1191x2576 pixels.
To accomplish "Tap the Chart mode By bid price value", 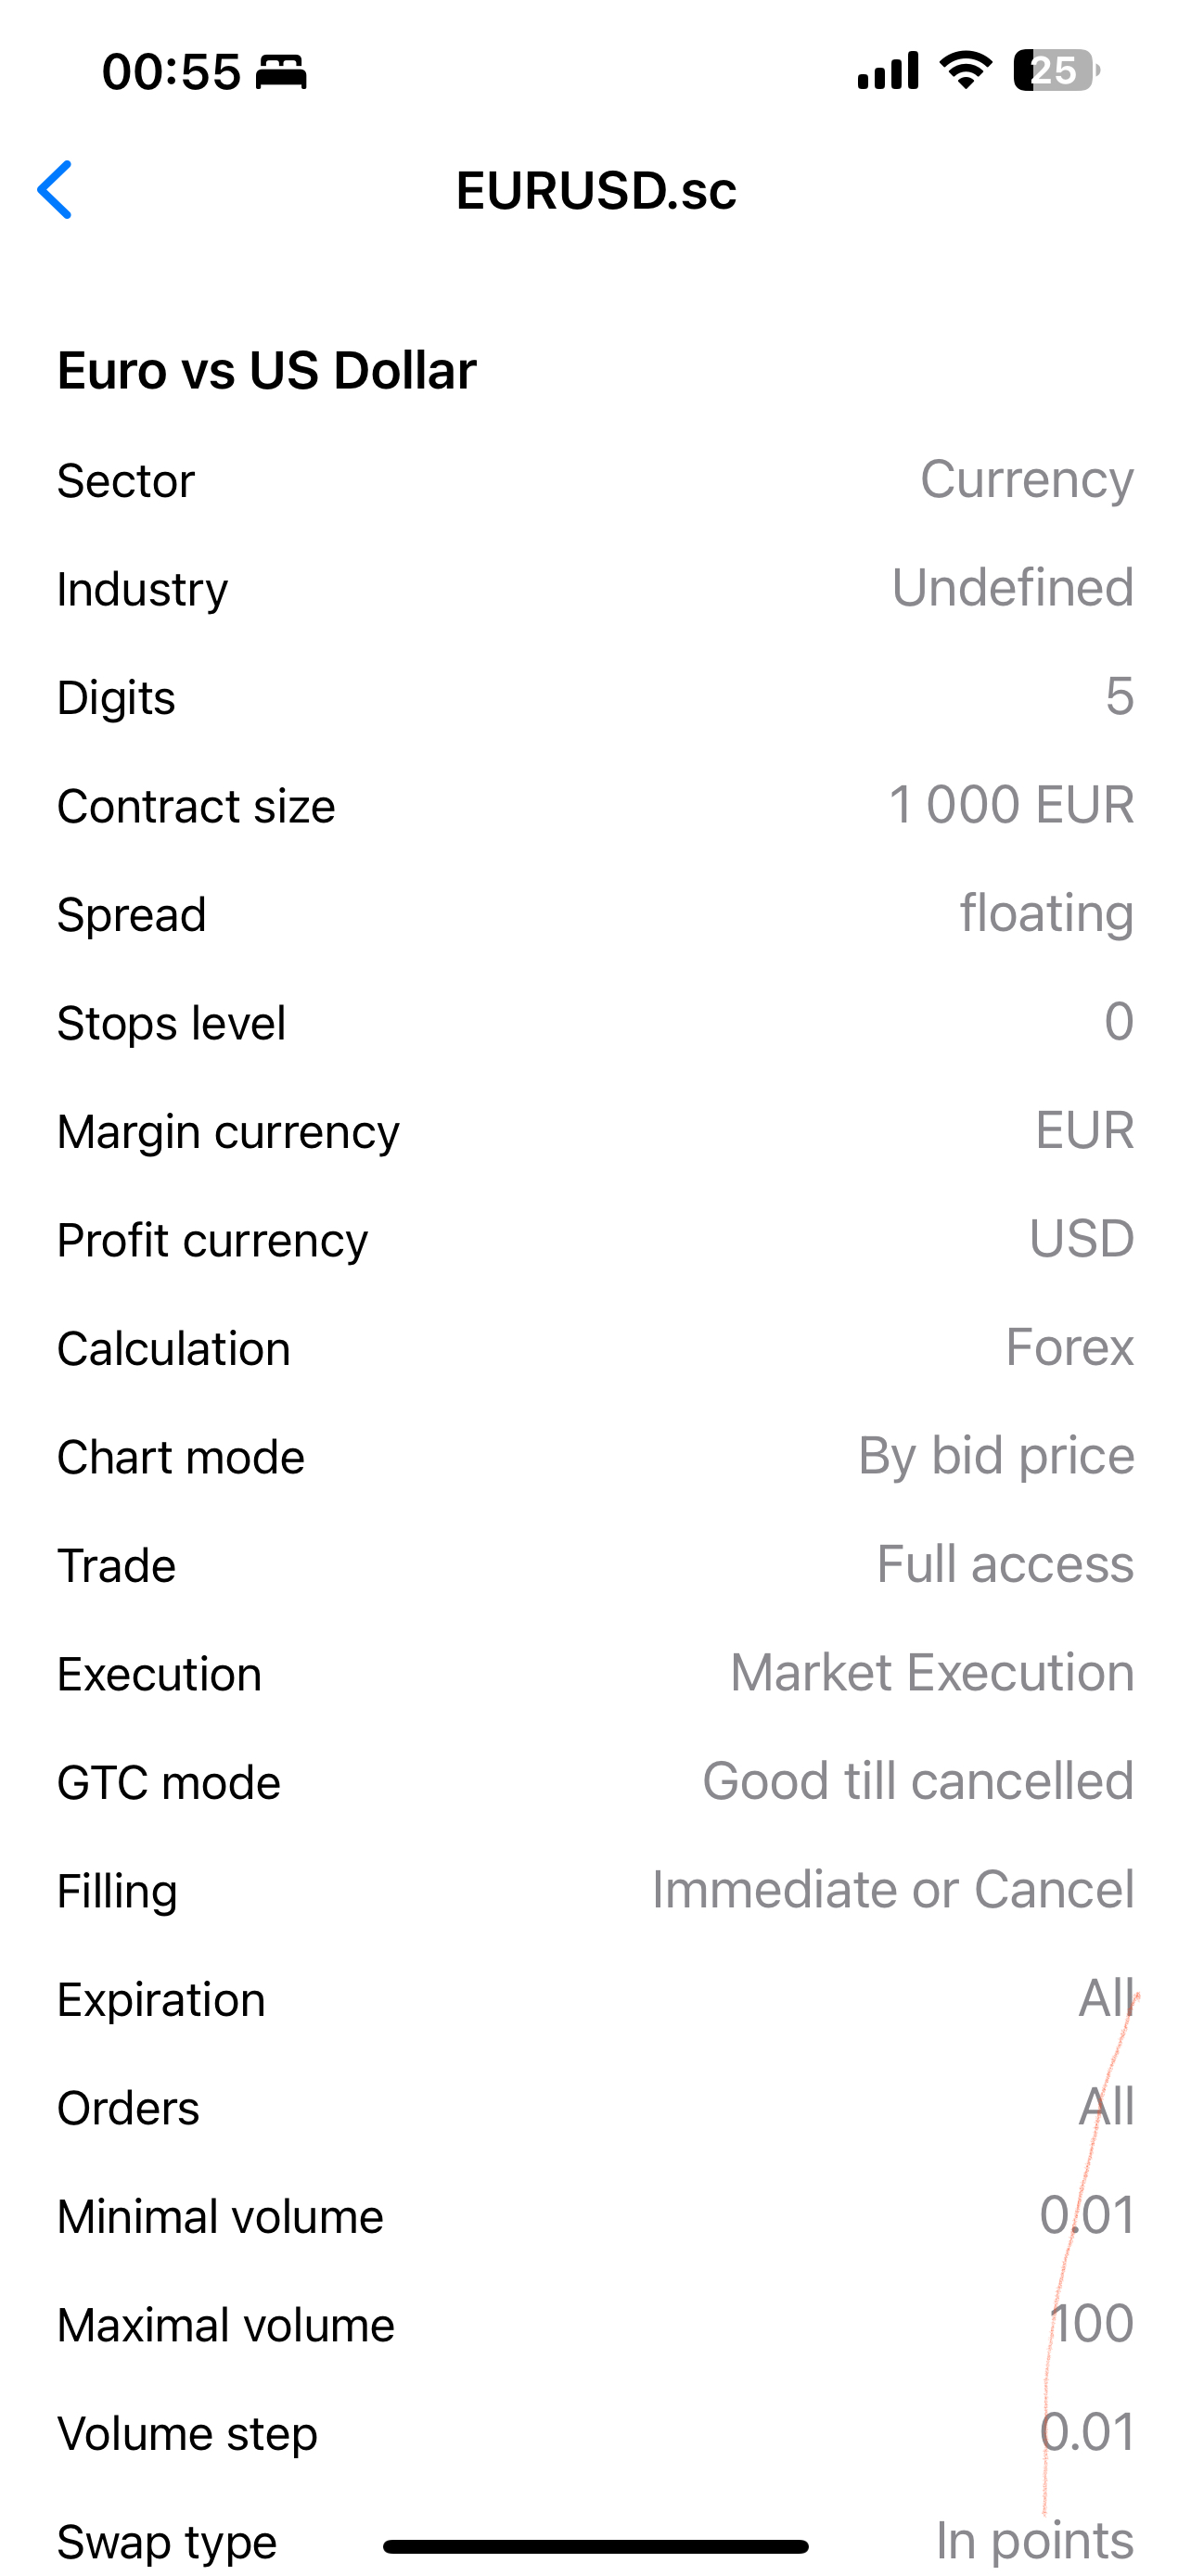I will (996, 1456).
